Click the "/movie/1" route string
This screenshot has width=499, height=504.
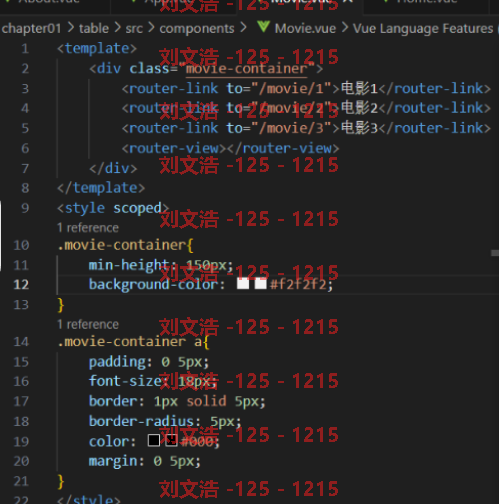(291, 89)
